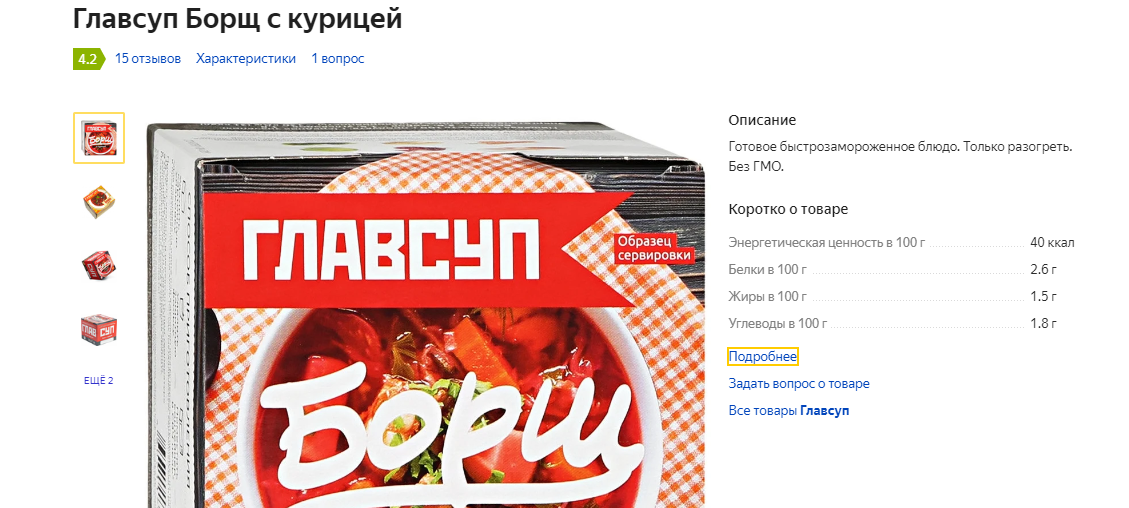Select the first highlighted front-view thumbnail
The image size is (1129, 508).
pos(99,138)
